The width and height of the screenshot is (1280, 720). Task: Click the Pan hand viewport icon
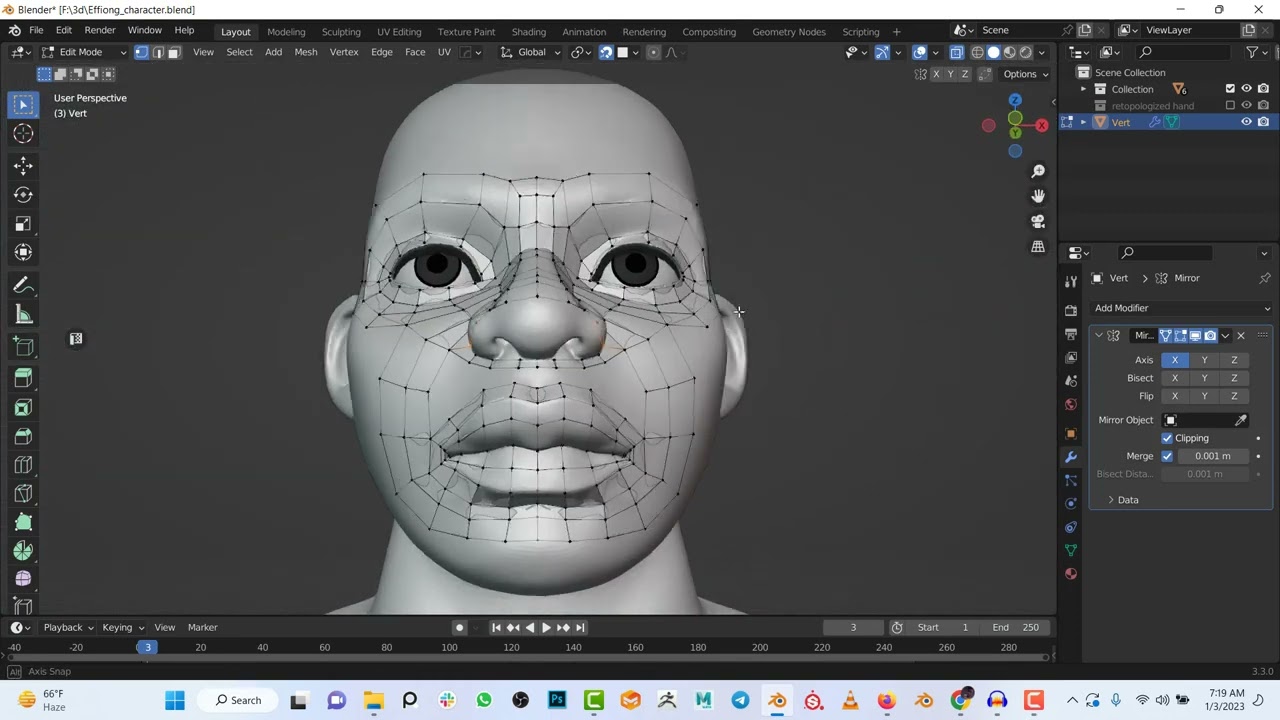click(x=1038, y=196)
